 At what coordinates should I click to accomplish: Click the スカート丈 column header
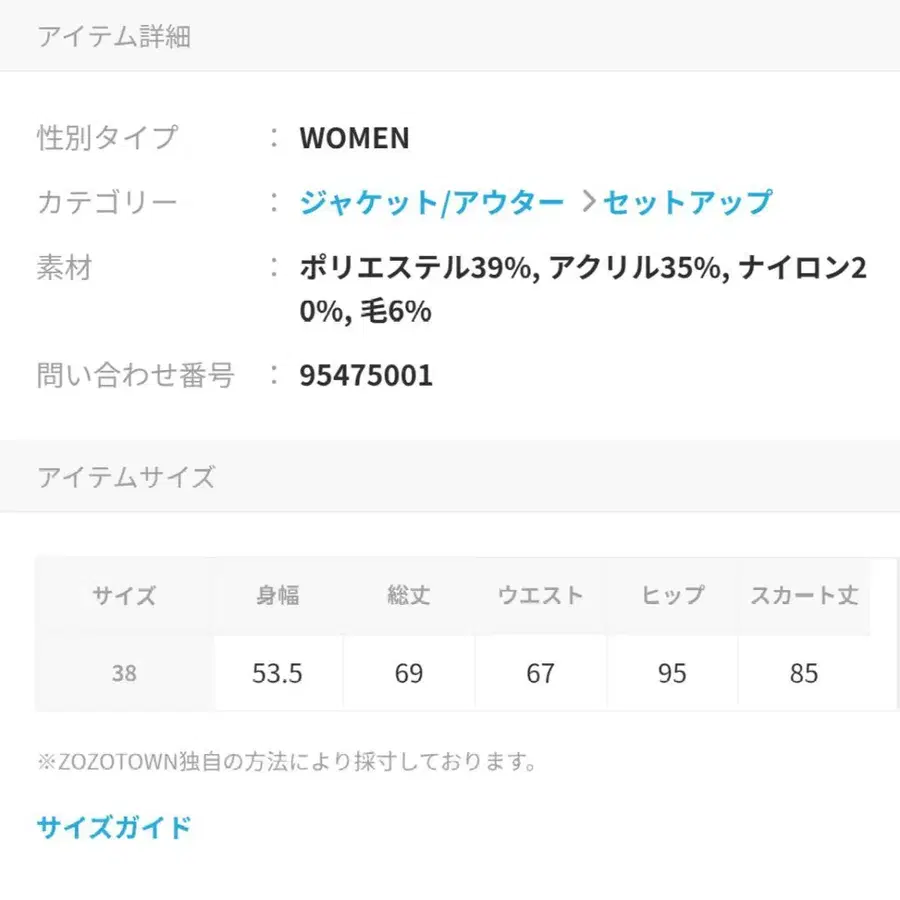click(x=804, y=595)
